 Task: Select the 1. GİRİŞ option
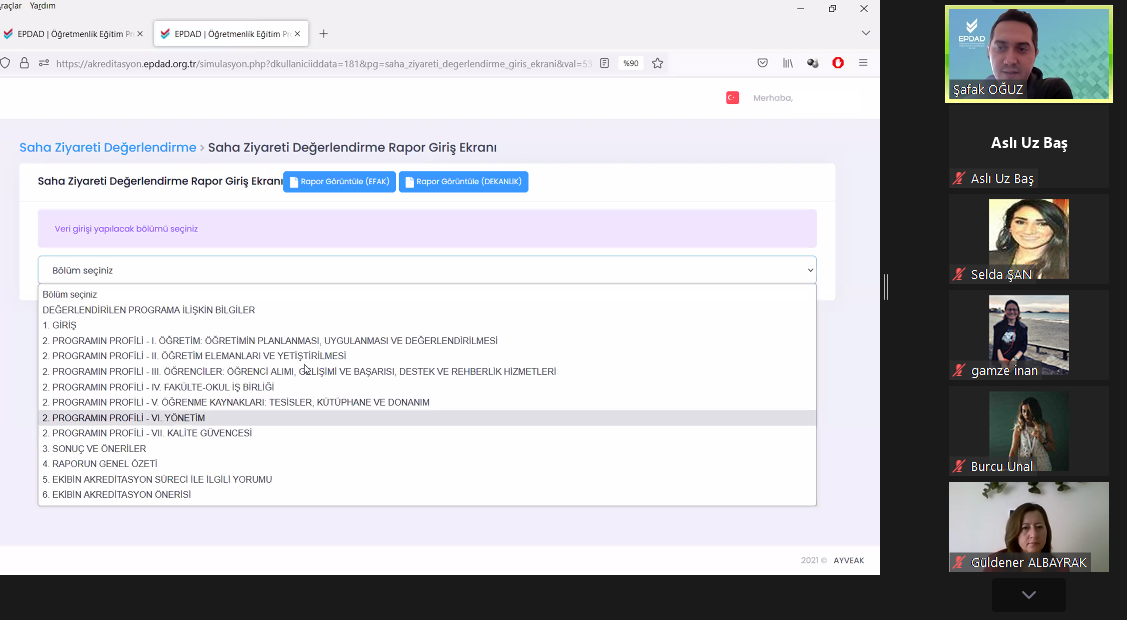tap(59, 325)
